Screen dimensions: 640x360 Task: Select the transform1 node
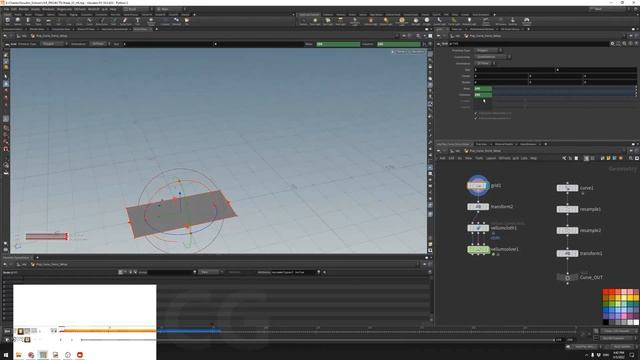(x=567, y=253)
